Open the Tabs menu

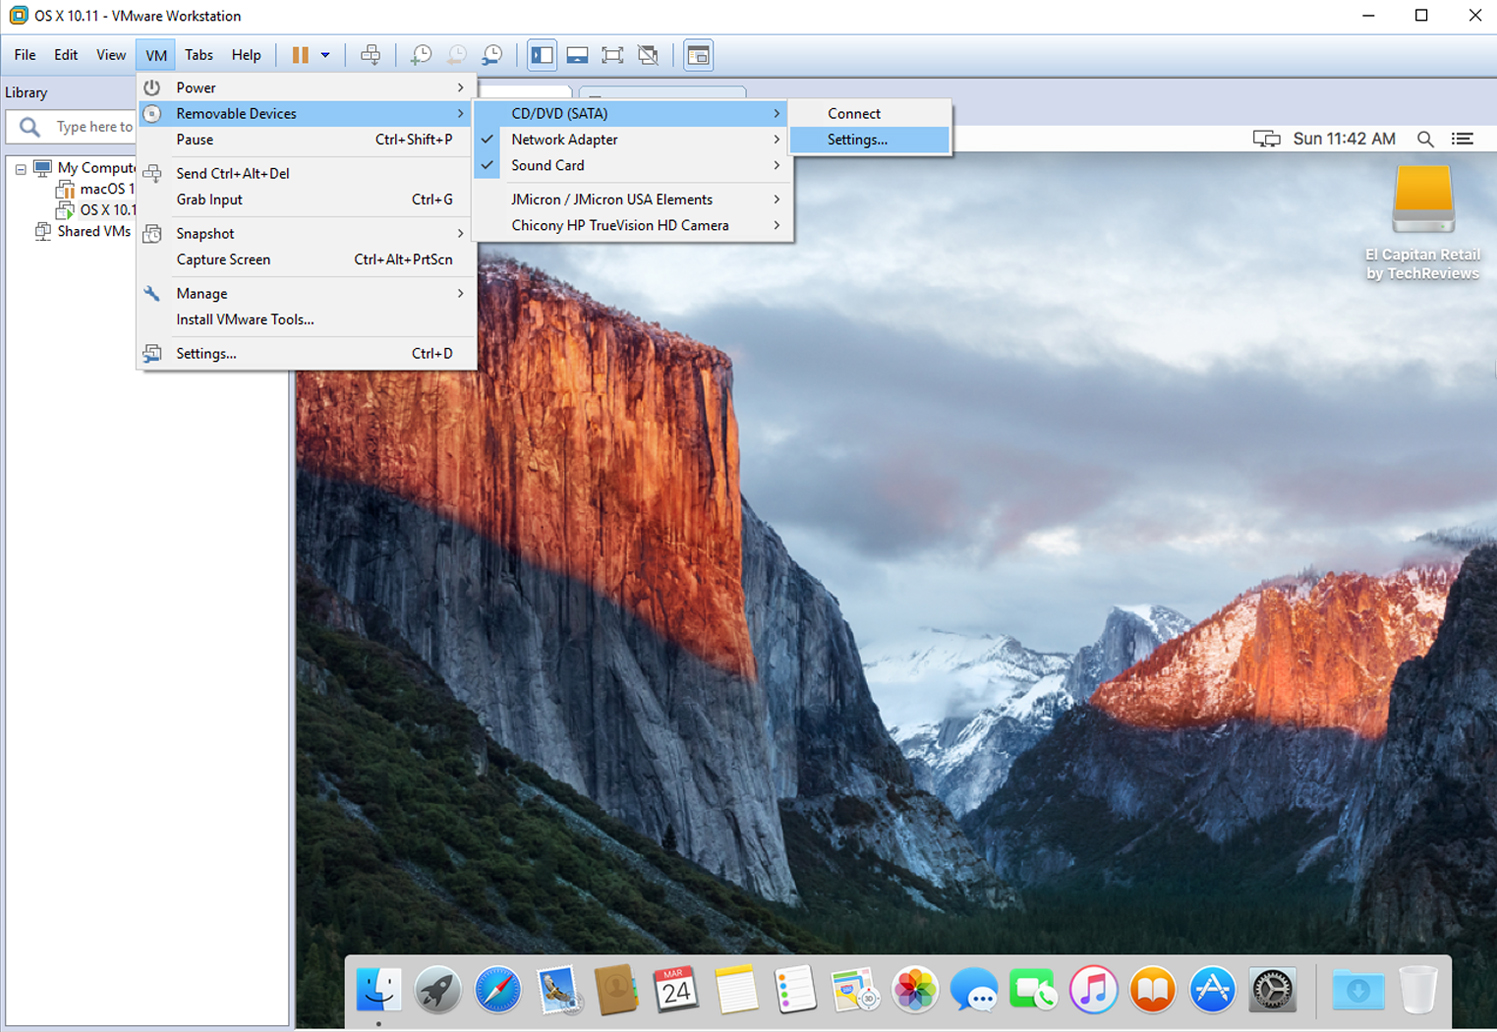tap(199, 55)
